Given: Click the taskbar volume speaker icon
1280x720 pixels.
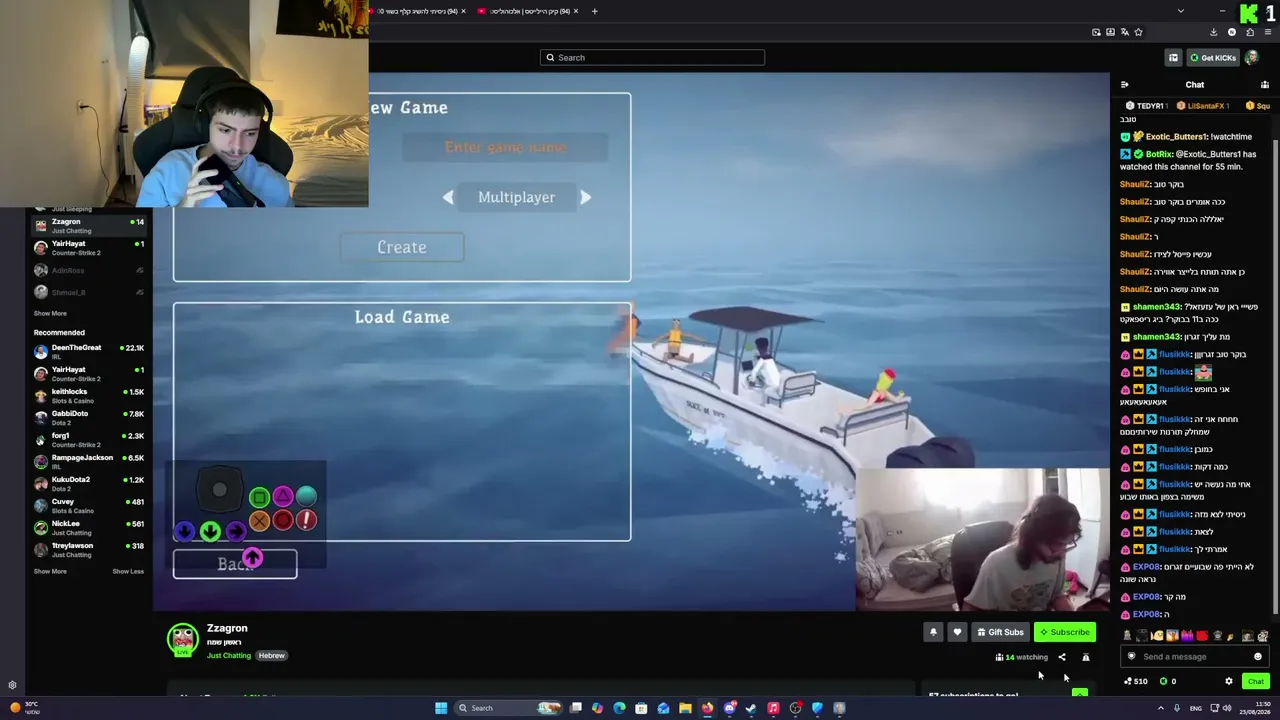Looking at the screenshot, I should pos(1227,708).
